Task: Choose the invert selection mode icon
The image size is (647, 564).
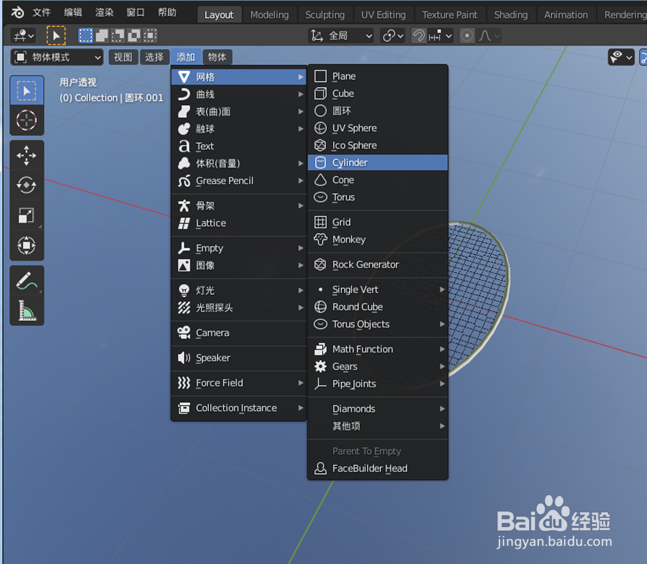Action: click(x=134, y=35)
